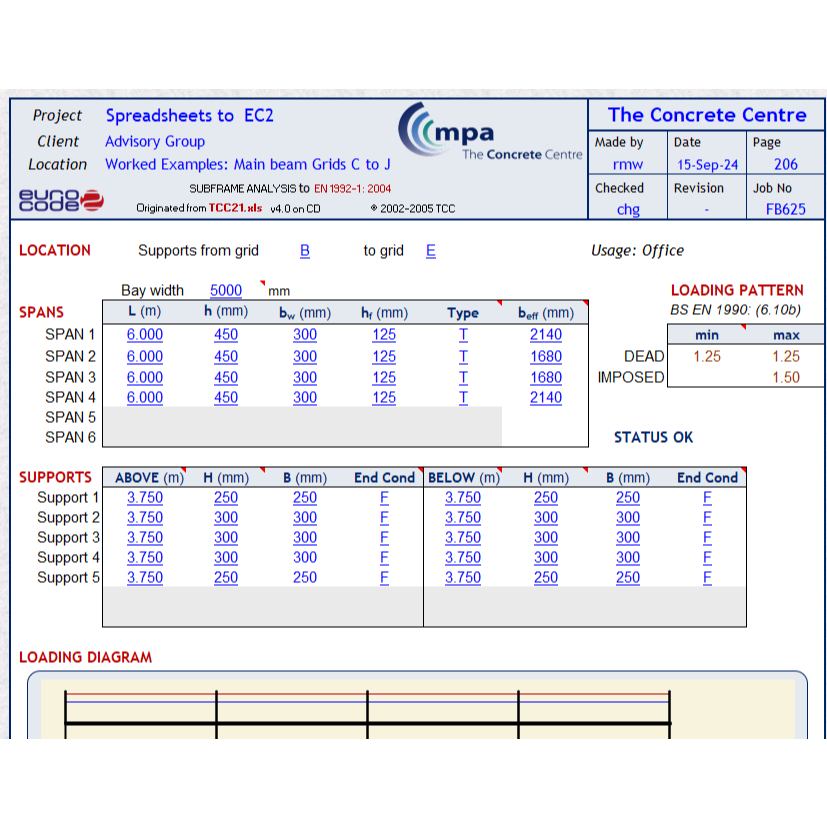Select the Date cell 15-Sep-24

[x=706, y=165]
